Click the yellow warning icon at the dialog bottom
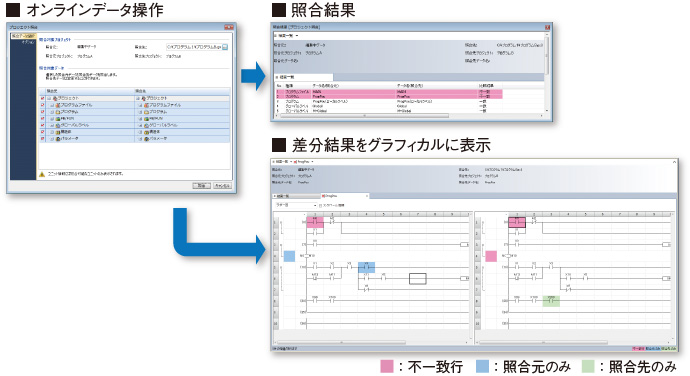Screen dimensions: 690x376 coord(42,174)
